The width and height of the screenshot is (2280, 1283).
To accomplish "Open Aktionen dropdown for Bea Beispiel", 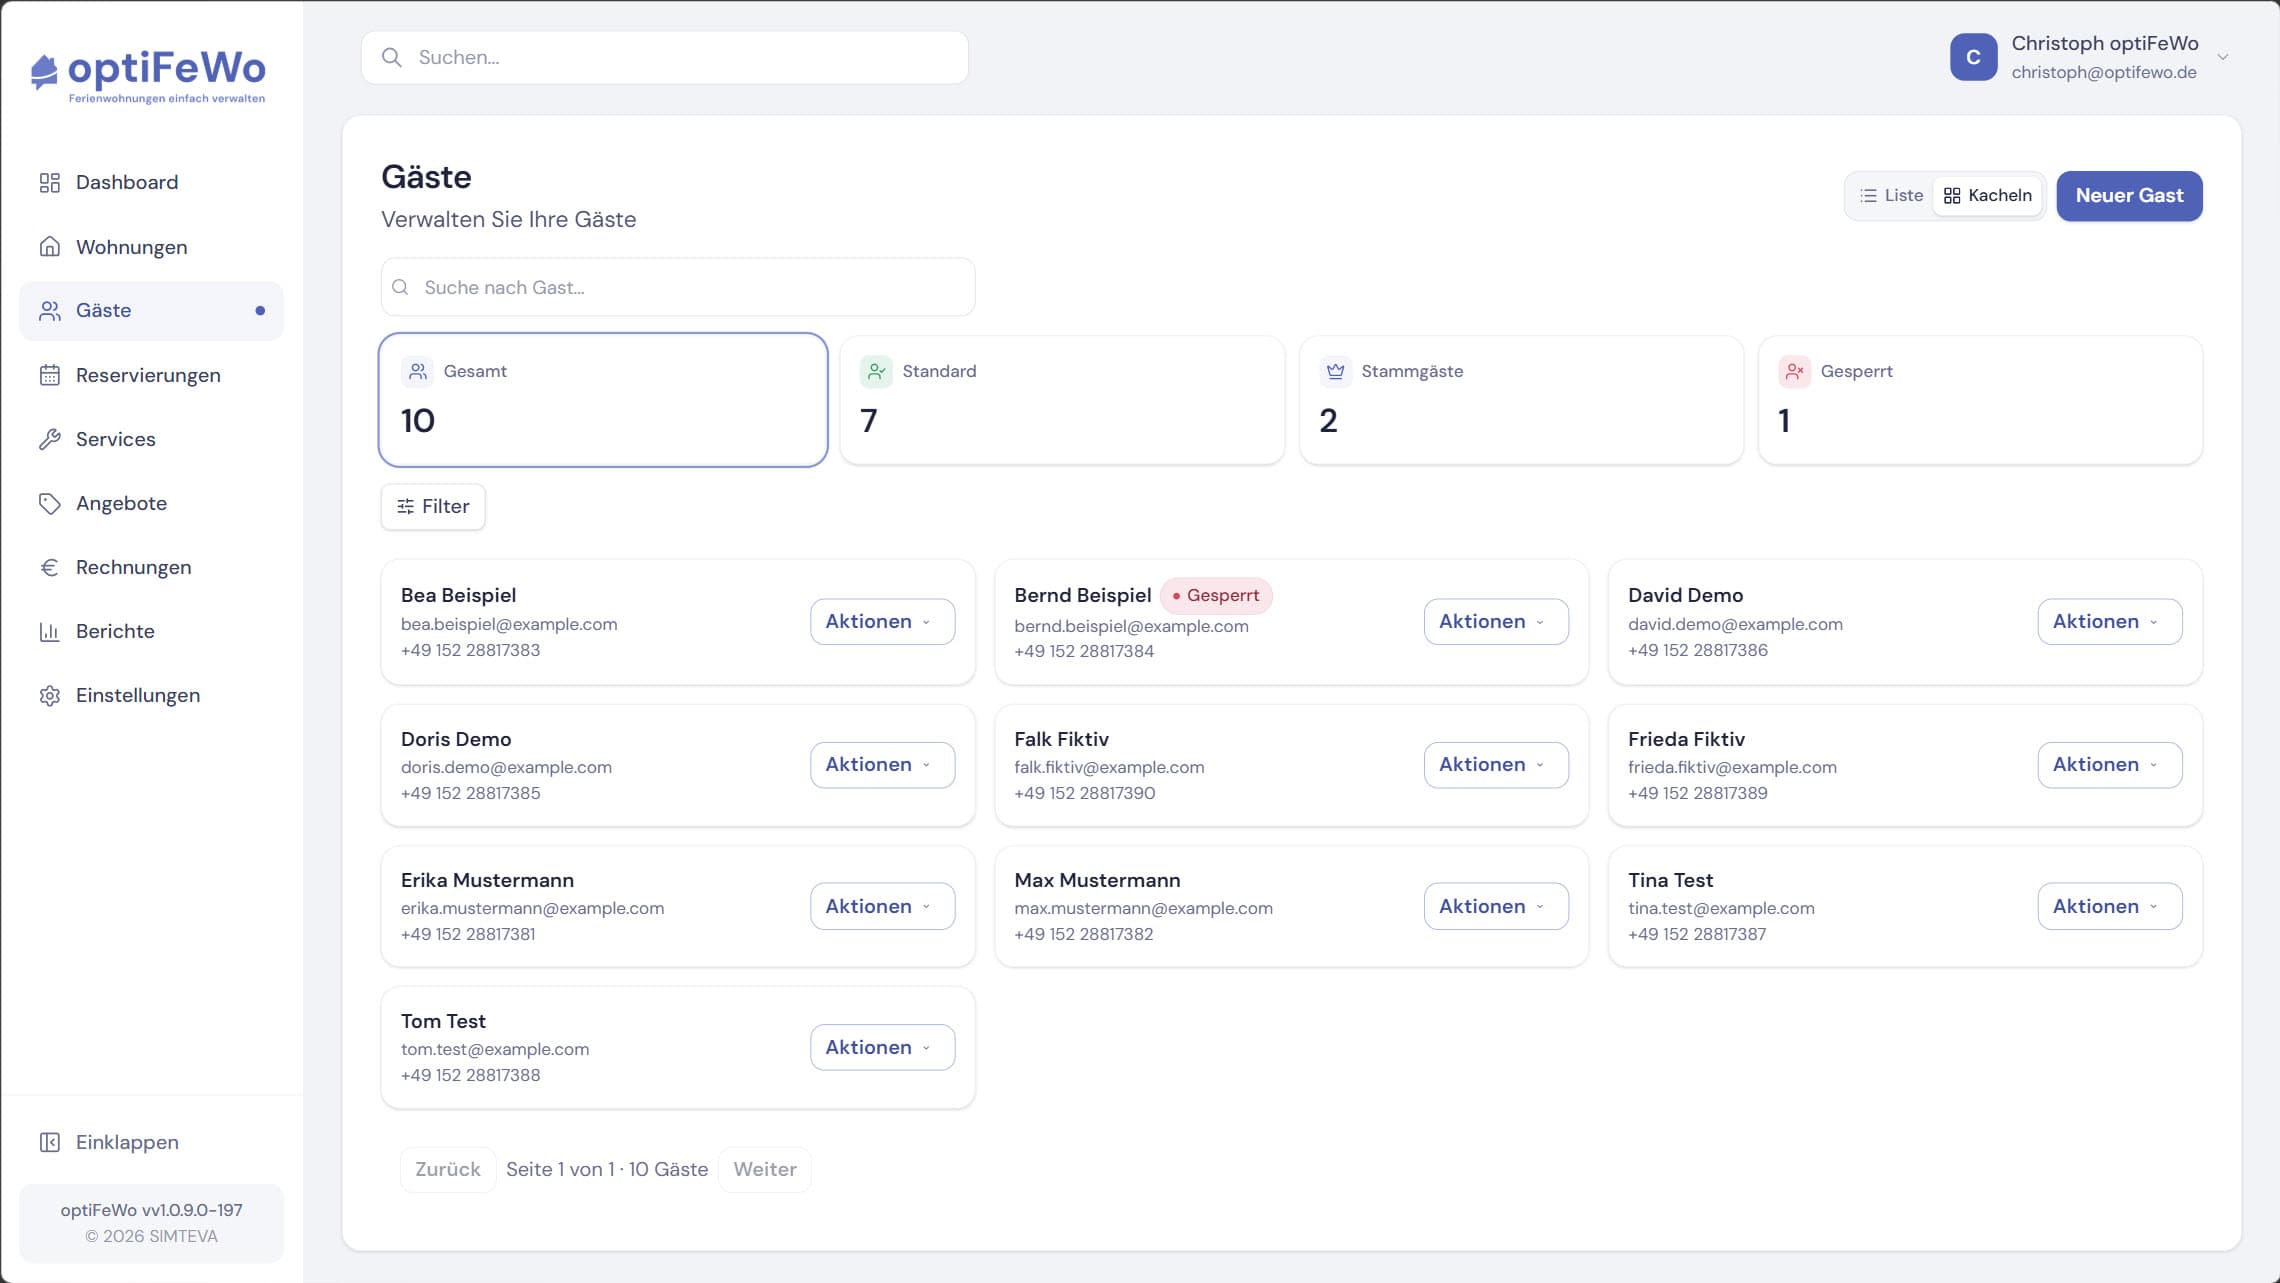I will pos(882,622).
